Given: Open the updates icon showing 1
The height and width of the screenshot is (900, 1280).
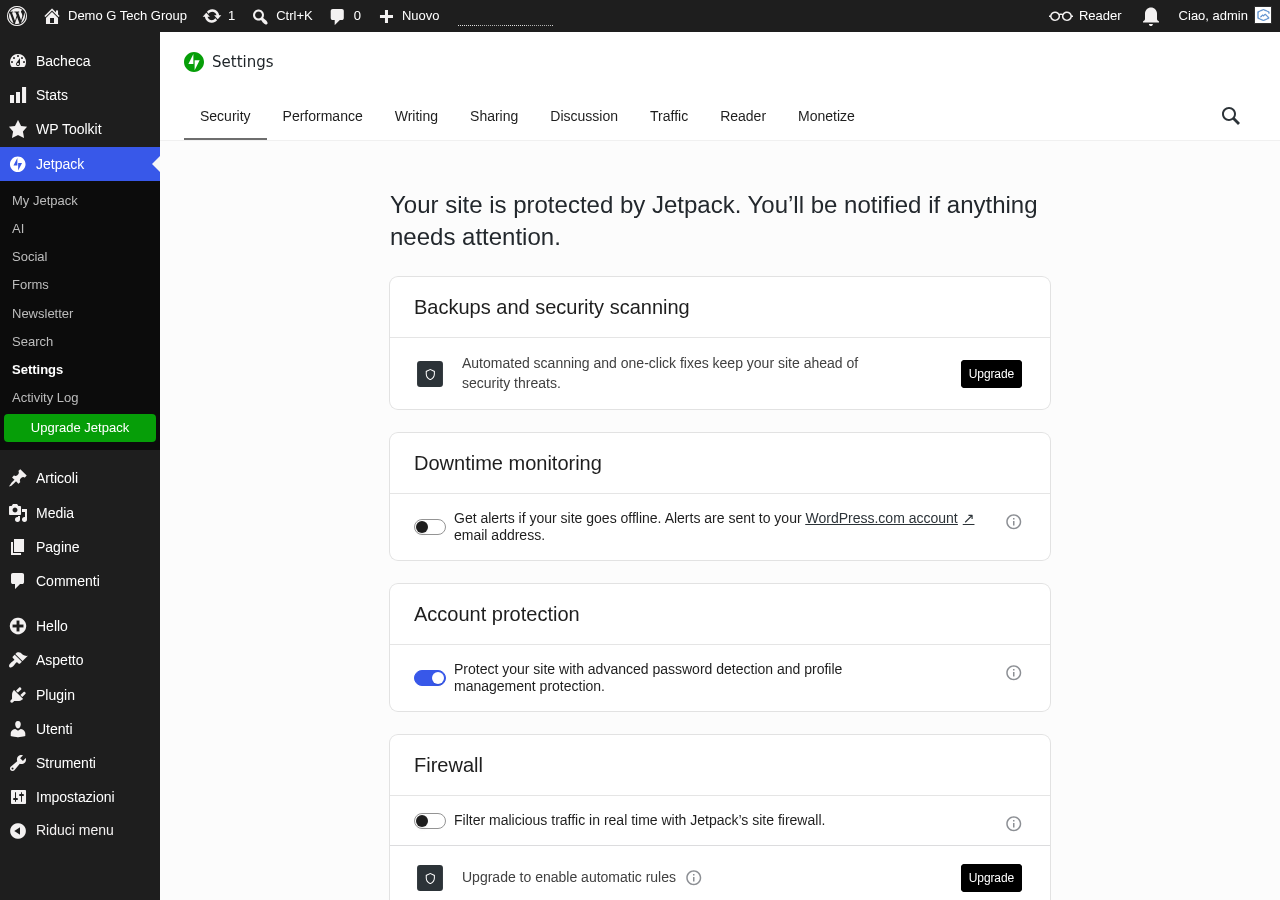Looking at the screenshot, I should (212, 16).
